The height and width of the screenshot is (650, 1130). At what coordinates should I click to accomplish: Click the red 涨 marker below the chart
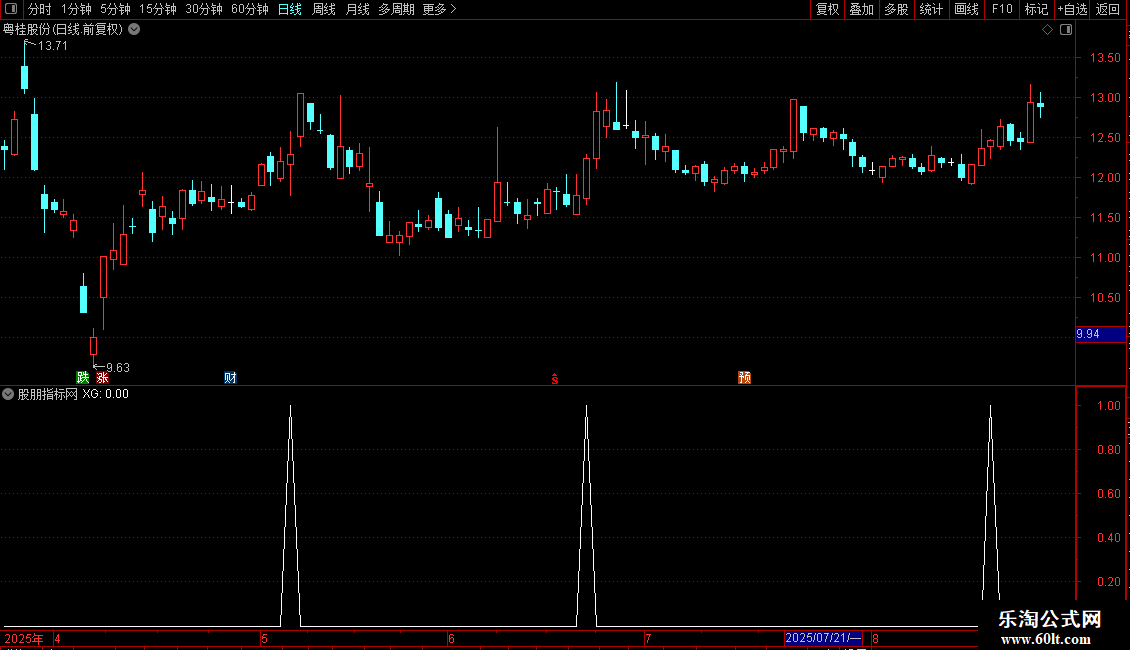click(102, 378)
